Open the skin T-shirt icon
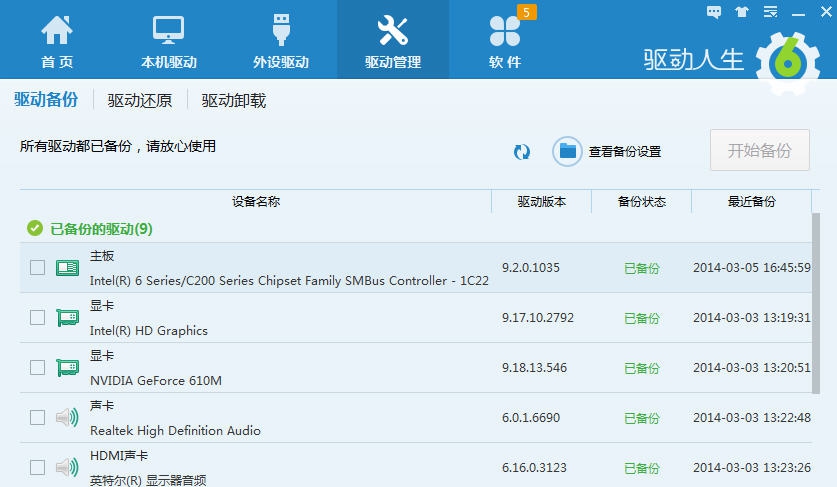The height and width of the screenshot is (487, 837). click(741, 12)
